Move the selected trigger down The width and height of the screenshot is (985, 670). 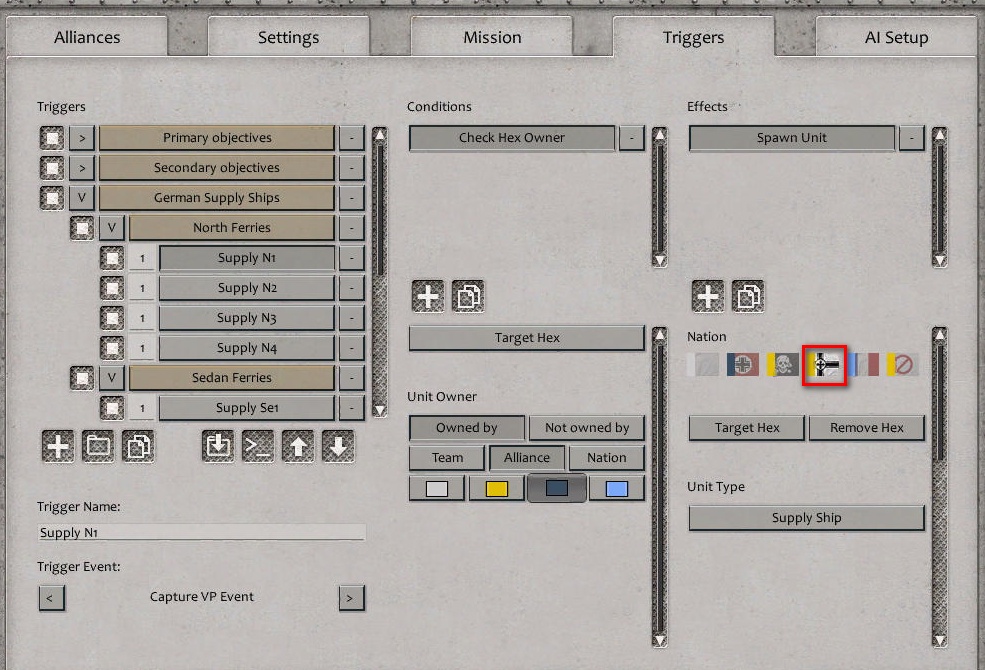pyautogui.click(x=338, y=447)
